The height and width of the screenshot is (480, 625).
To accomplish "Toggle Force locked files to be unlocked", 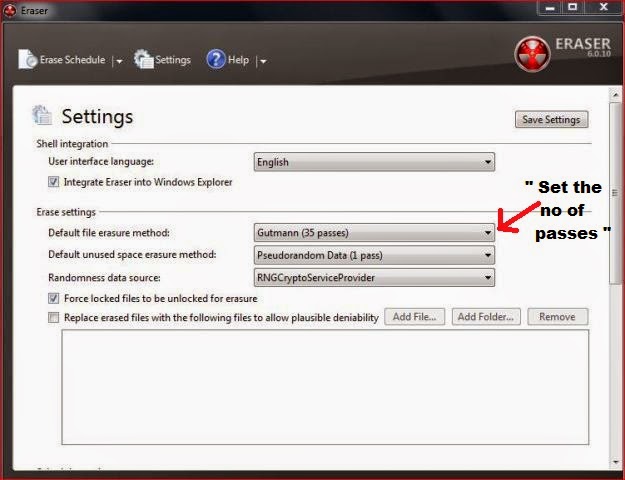I will pyautogui.click(x=53, y=298).
